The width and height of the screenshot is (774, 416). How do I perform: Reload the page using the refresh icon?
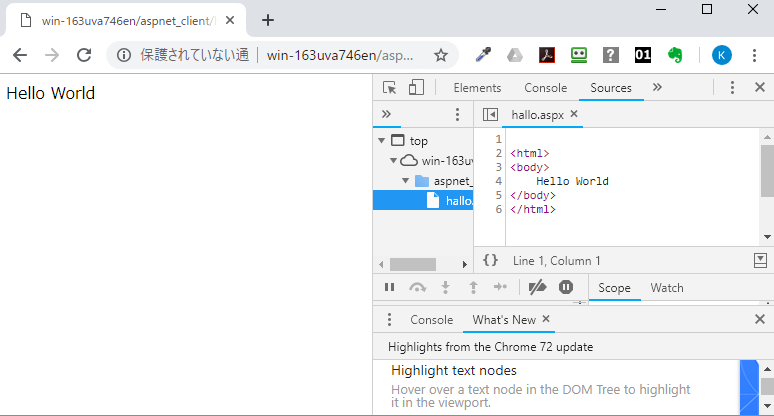tap(84, 55)
